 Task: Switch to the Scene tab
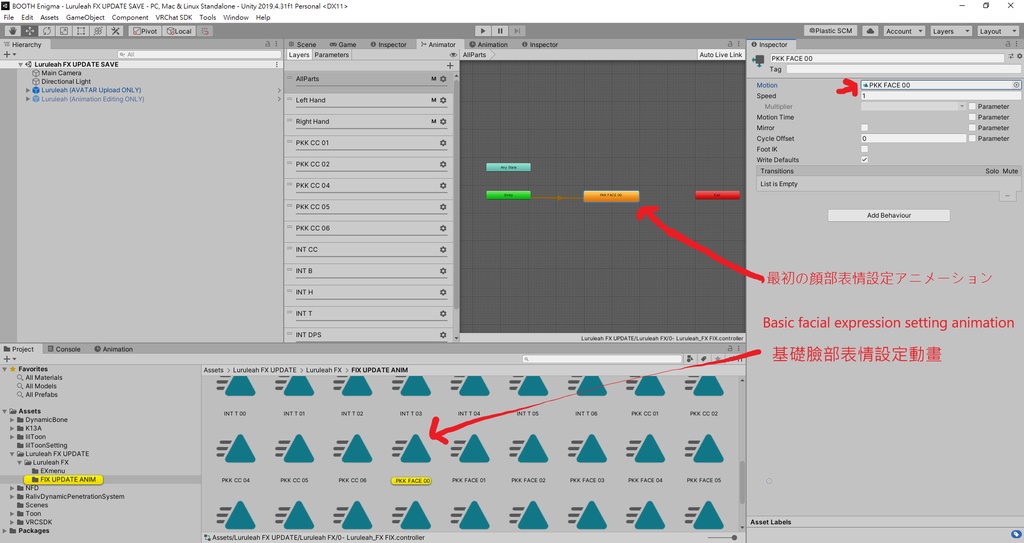click(x=302, y=44)
